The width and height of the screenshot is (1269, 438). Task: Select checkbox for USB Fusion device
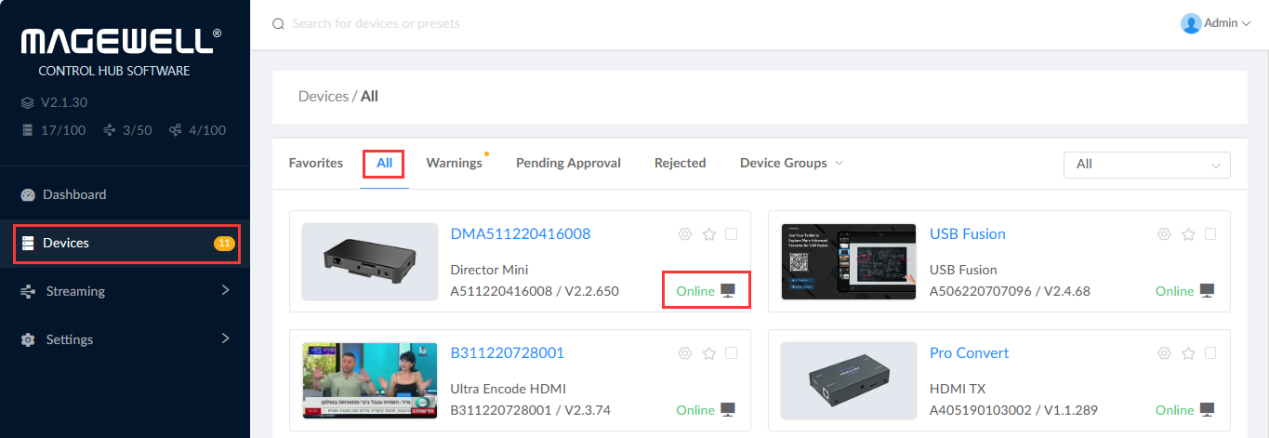pos(1210,234)
